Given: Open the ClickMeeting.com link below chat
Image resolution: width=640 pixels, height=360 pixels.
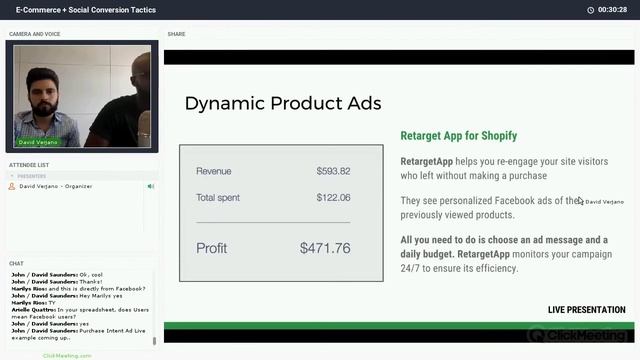Looking at the screenshot, I should pyautogui.click(x=67, y=356).
